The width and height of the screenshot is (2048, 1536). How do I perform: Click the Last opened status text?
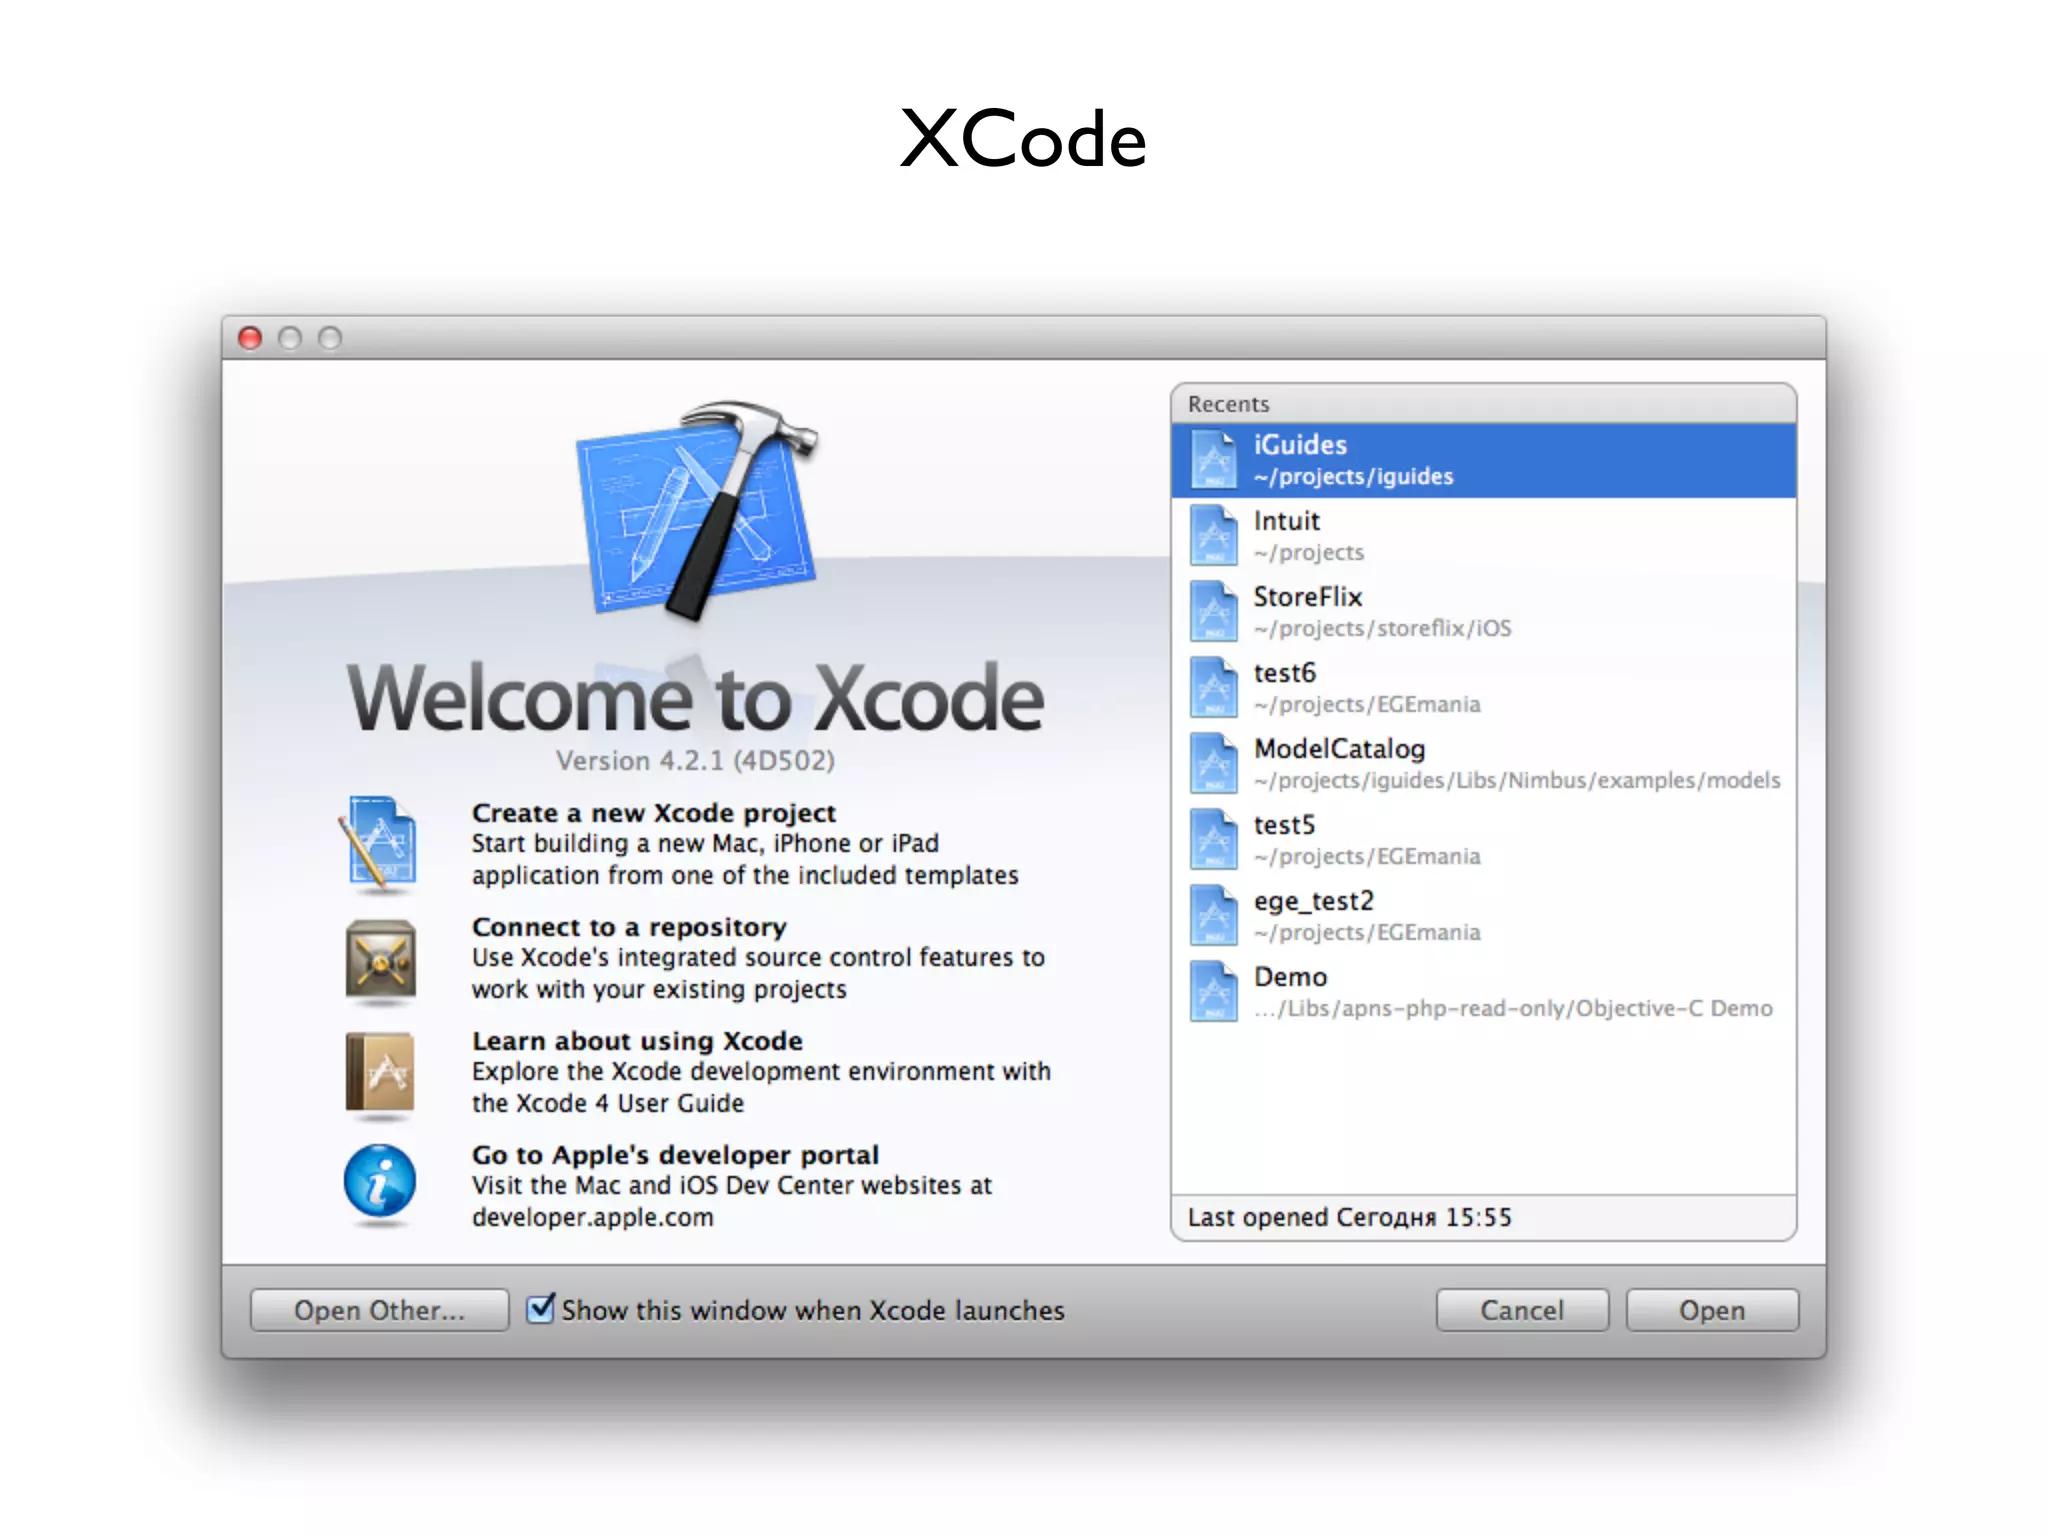(1350, 1217)
